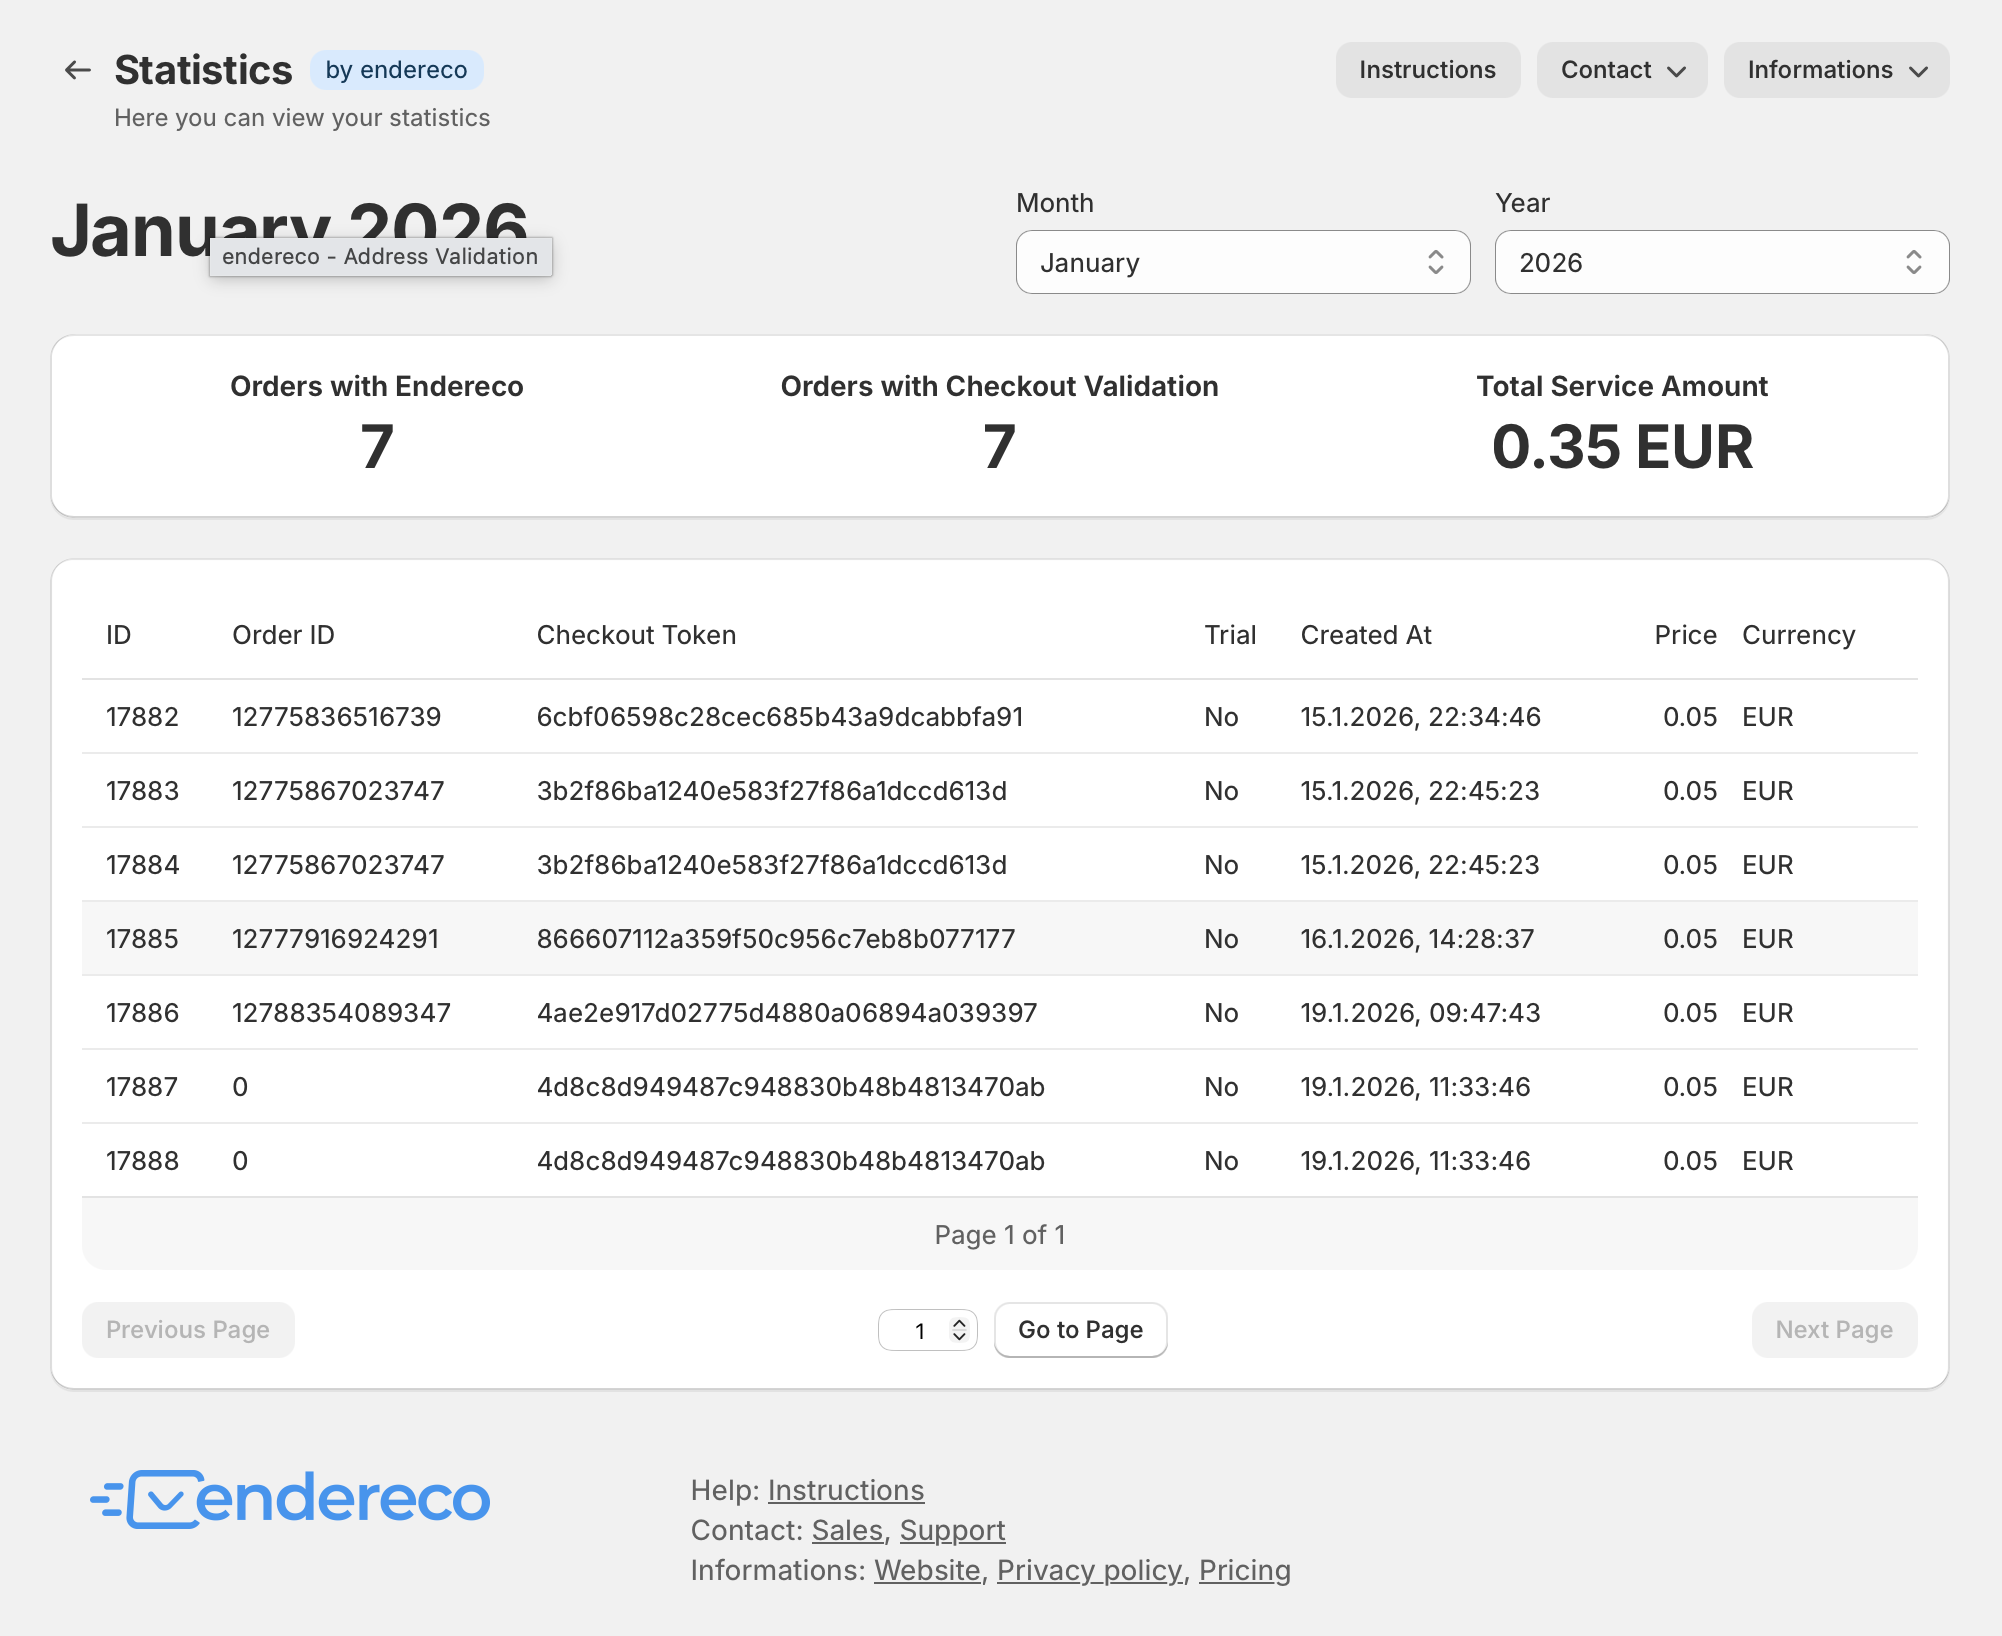Screen dimensions: 2002x1636
Task: Select the row ID 17886
Action: click(142, 1013)
